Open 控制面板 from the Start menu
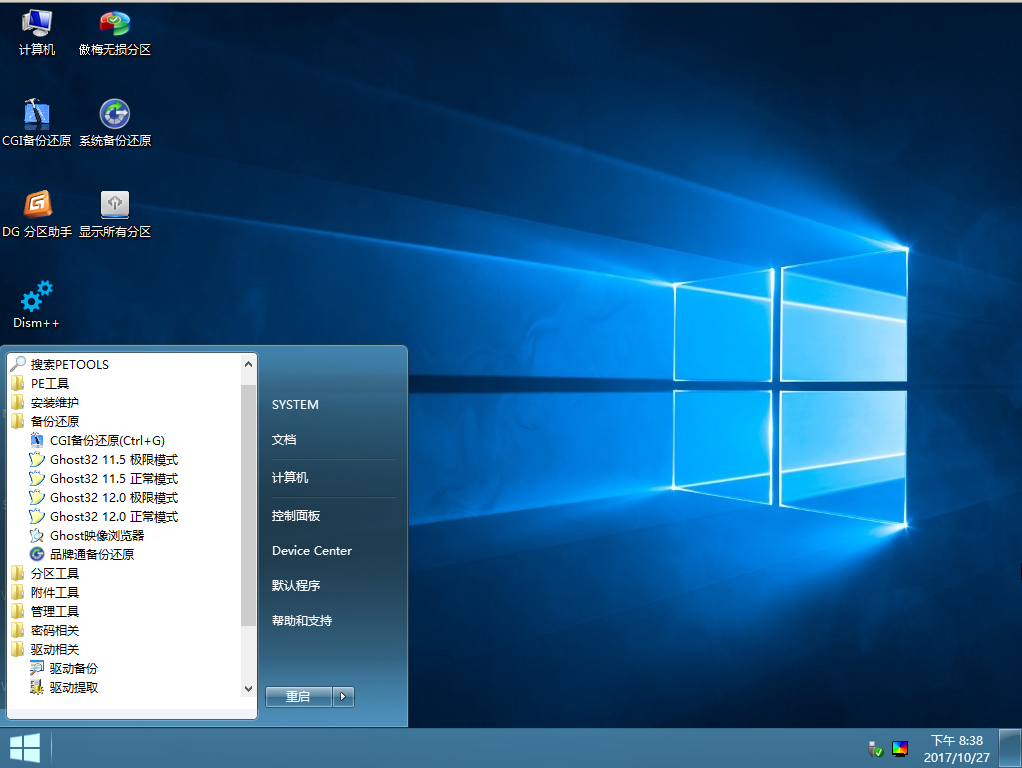This screenshot has height=768, width=1022. tap(296, 516)
